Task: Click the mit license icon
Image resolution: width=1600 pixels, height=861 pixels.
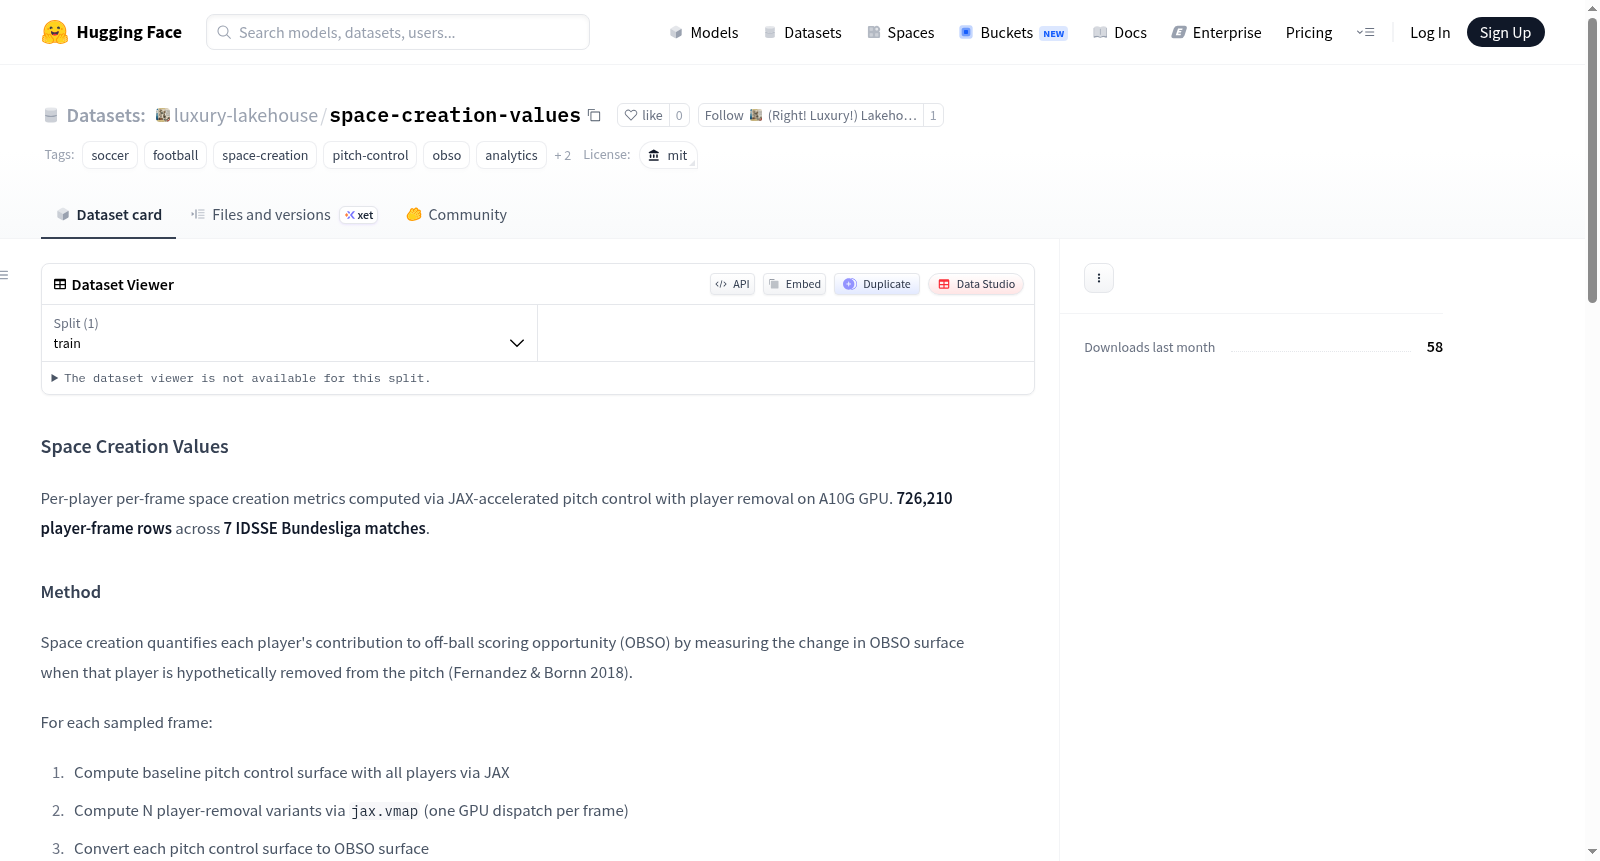Action: [654, 155]
